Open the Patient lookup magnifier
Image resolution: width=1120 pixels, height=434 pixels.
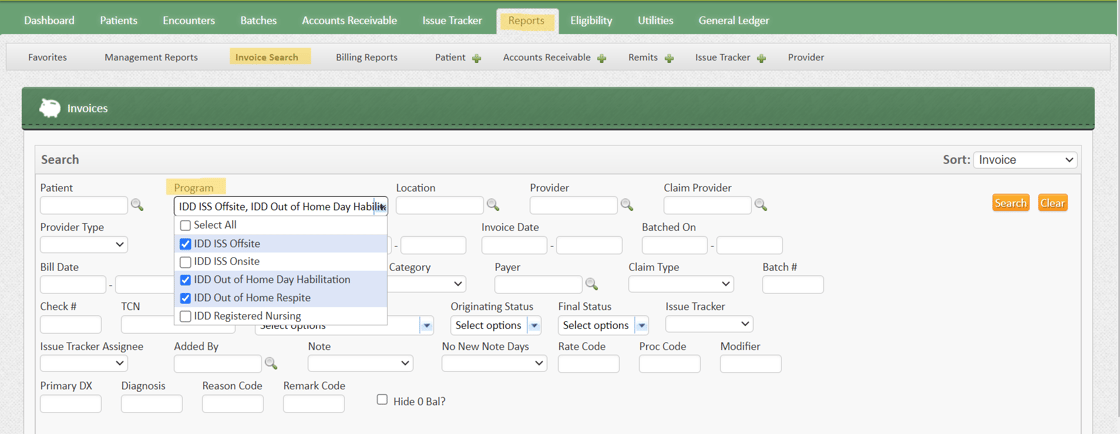pos(137,206)
